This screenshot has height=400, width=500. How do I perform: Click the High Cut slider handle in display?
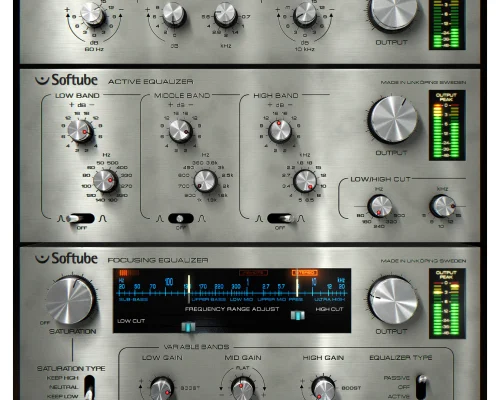pyautogui.click(x=298, y=315)
